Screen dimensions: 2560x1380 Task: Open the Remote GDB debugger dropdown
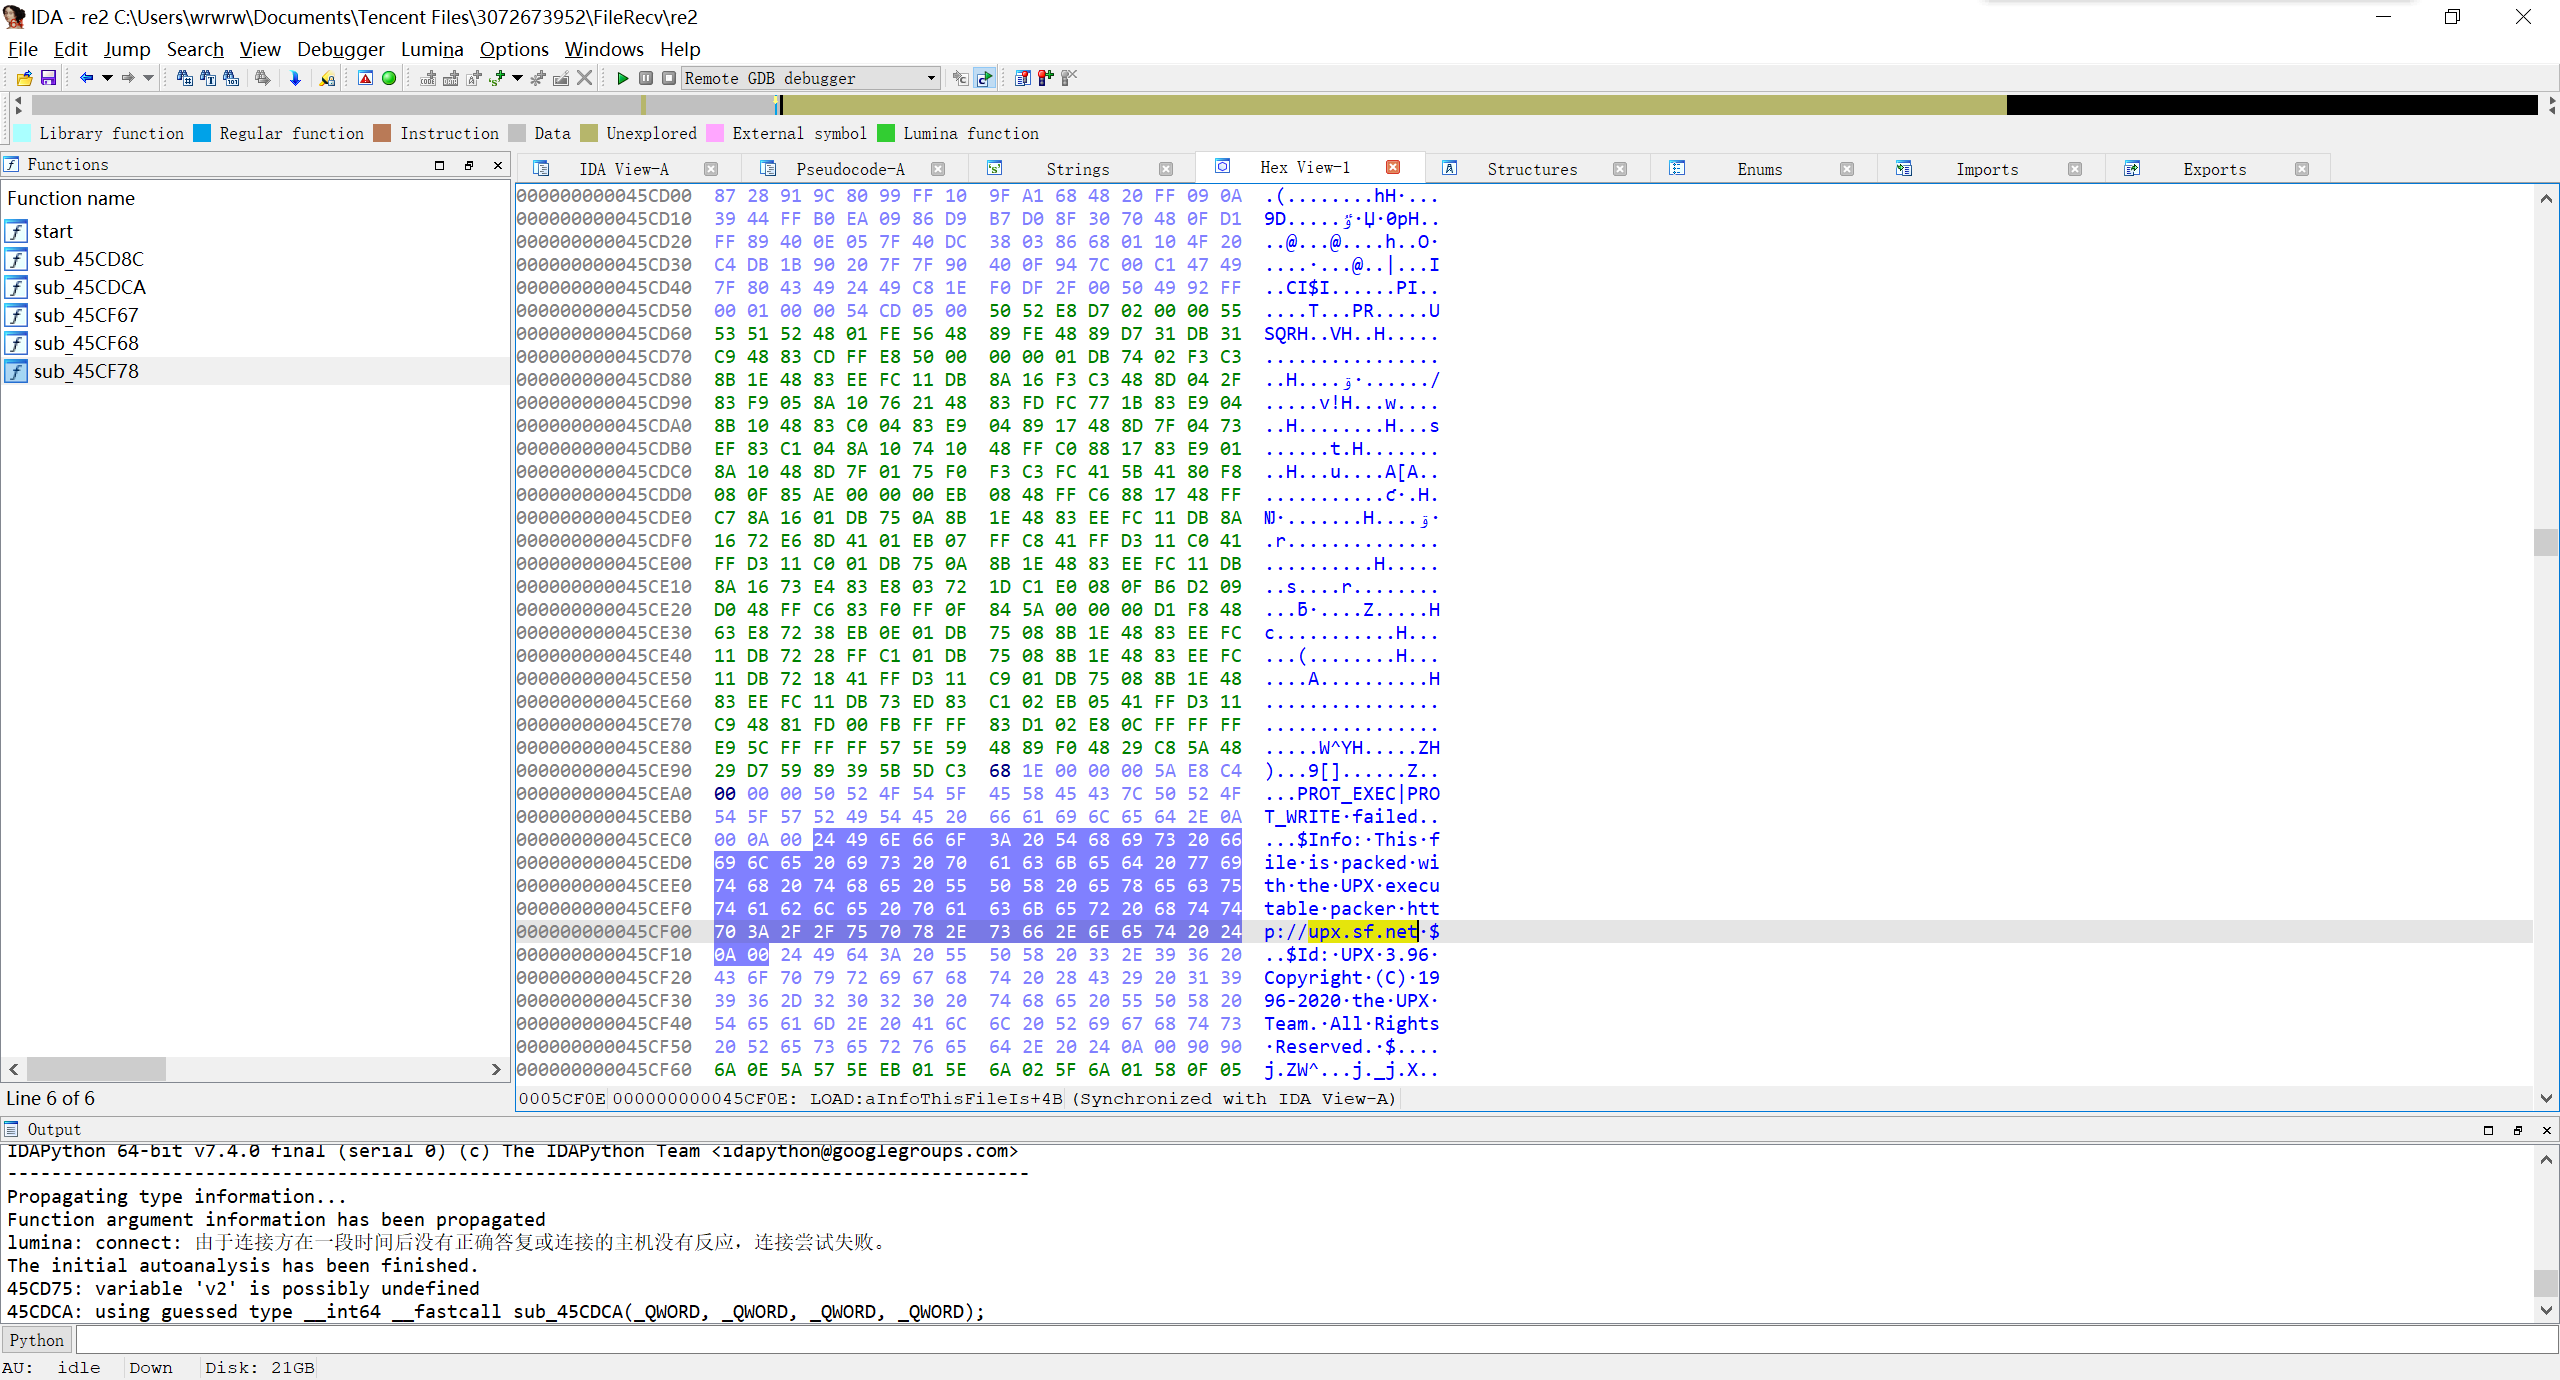931,78
